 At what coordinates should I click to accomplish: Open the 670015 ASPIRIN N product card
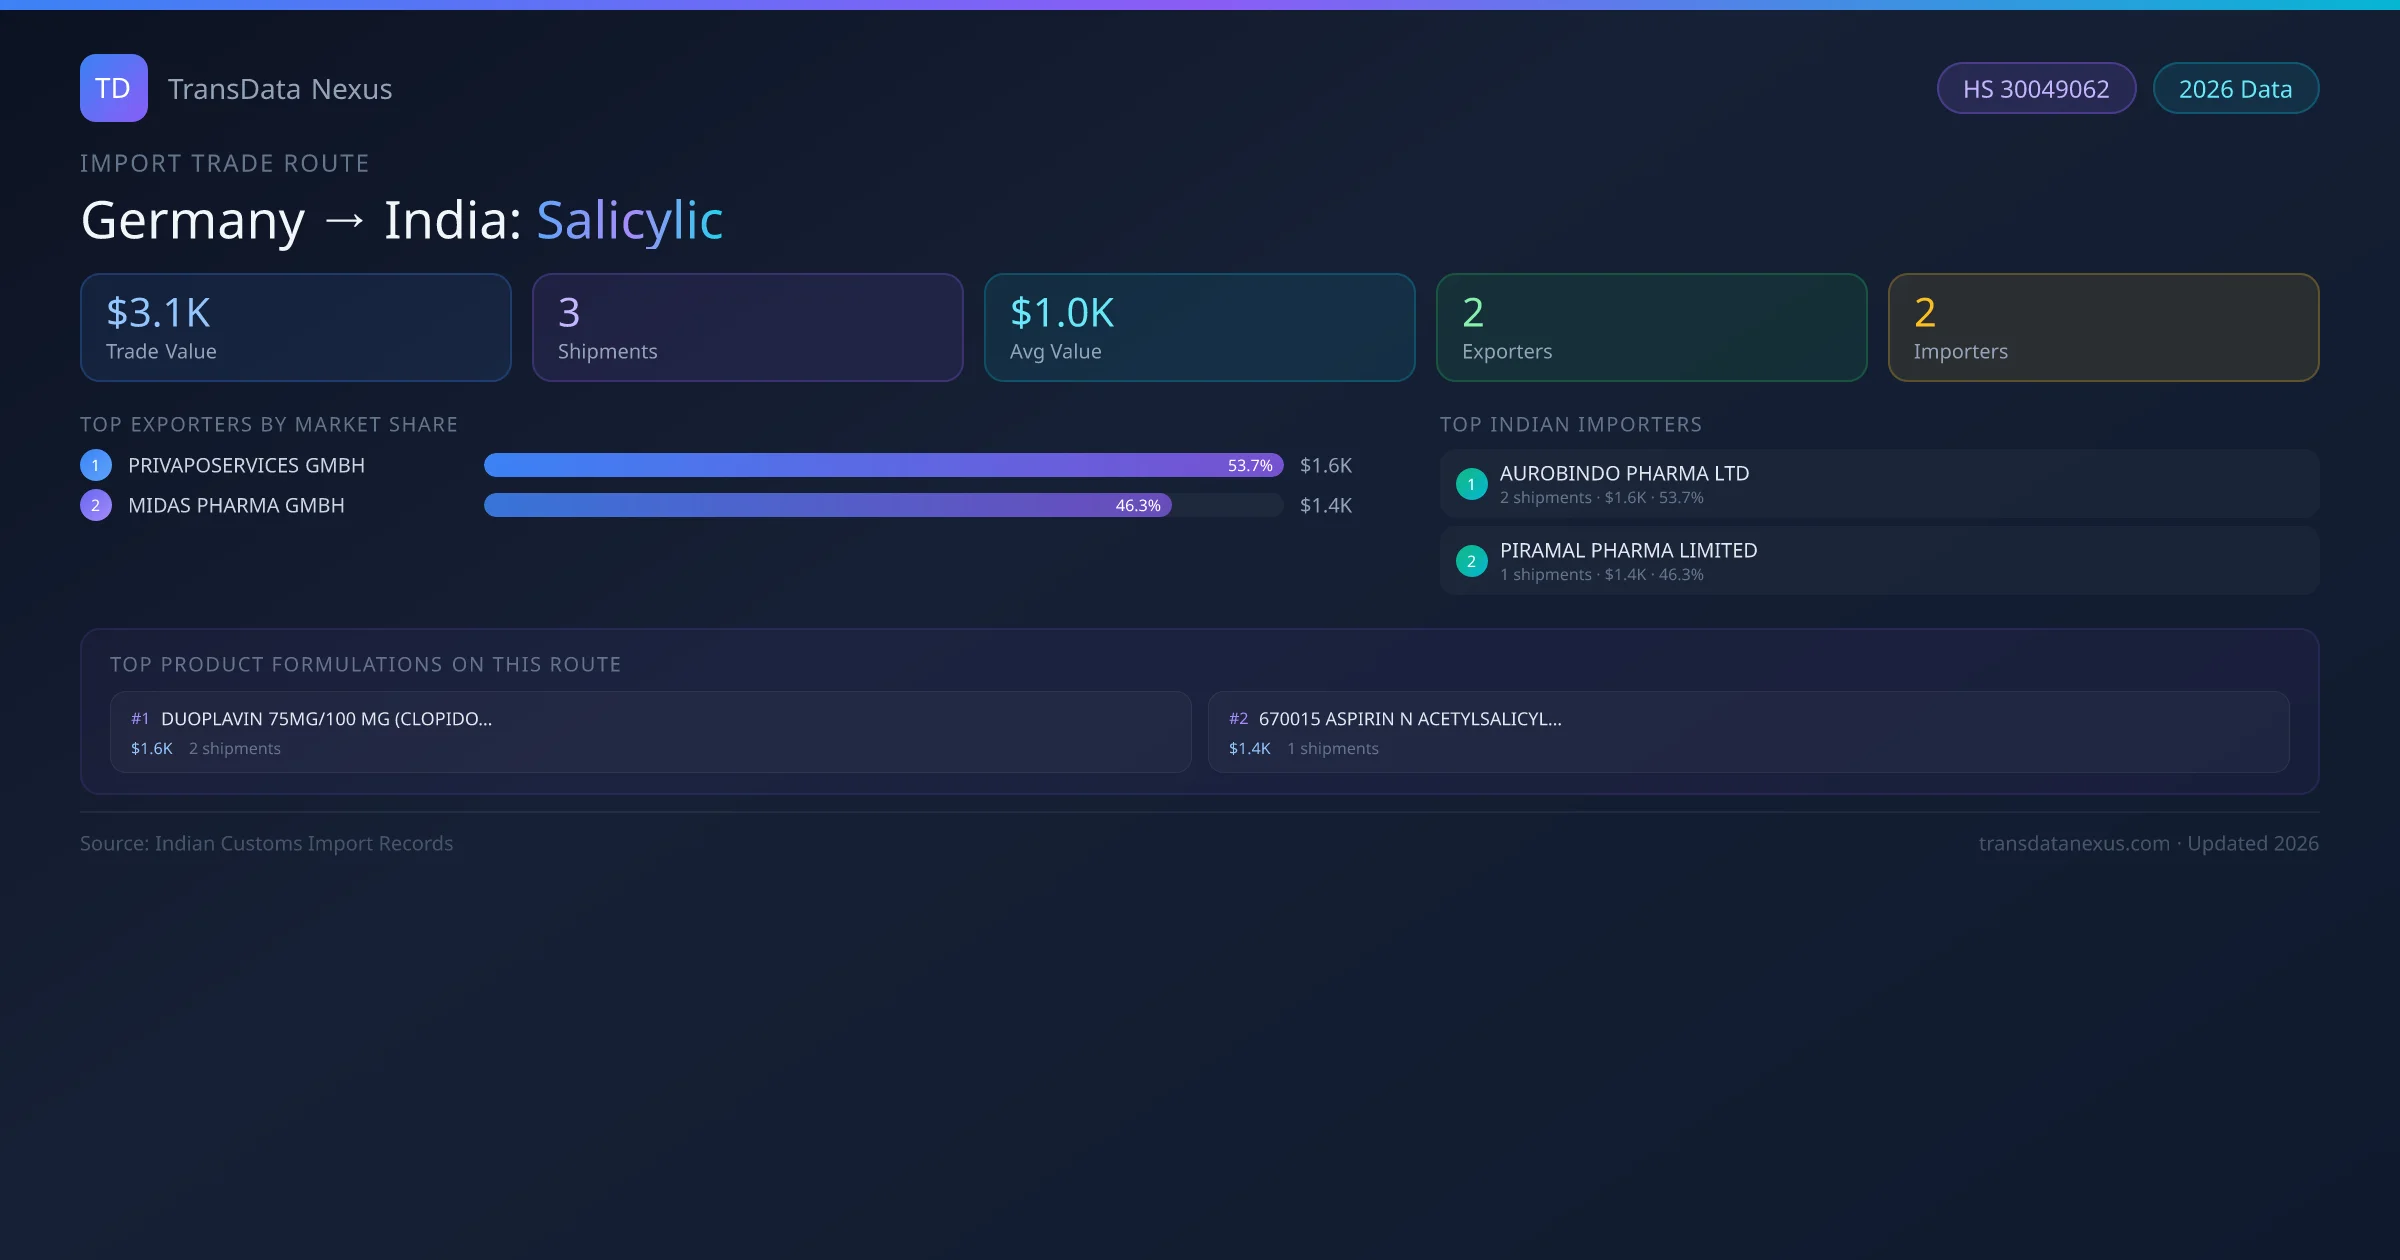tap(1748, 732)
